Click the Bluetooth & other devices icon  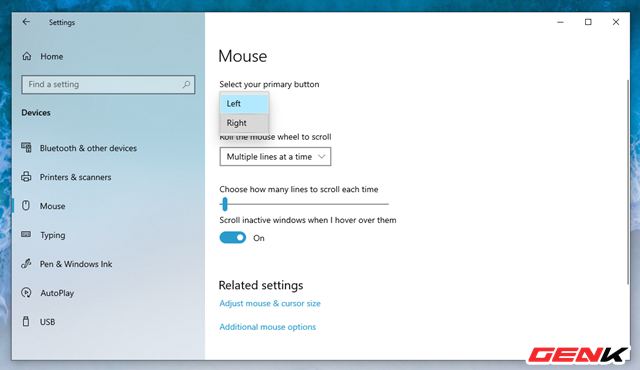(x=27, y=148)
